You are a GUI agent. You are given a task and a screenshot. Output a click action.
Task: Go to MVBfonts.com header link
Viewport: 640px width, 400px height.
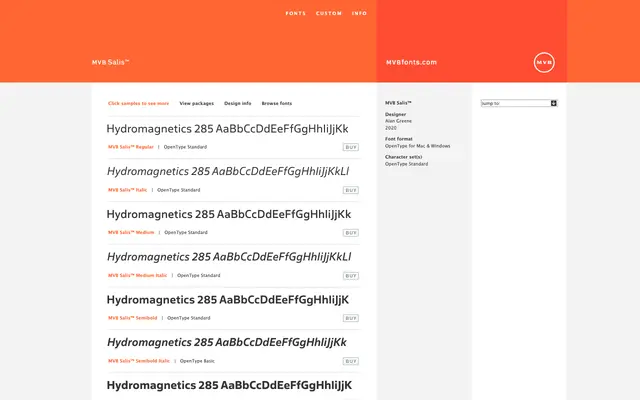(x=411, y=62)
